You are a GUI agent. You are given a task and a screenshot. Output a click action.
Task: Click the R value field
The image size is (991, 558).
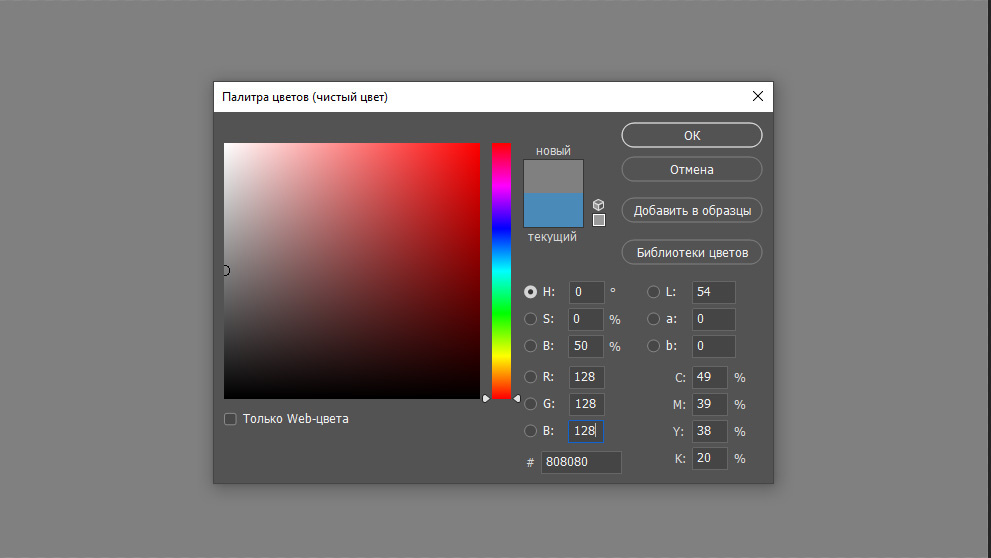(x=587, y=377)
